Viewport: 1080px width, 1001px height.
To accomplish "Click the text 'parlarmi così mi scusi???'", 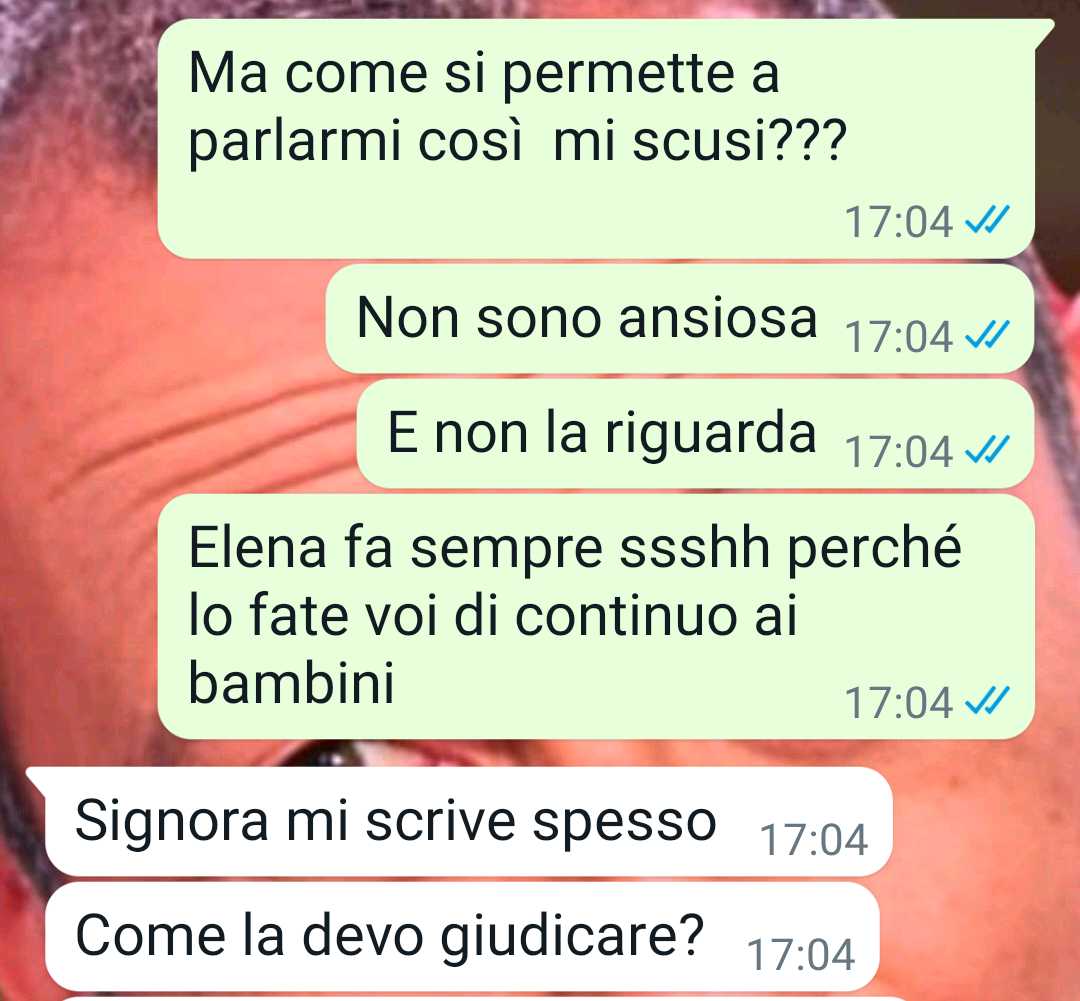I will (x=517, y=141).
